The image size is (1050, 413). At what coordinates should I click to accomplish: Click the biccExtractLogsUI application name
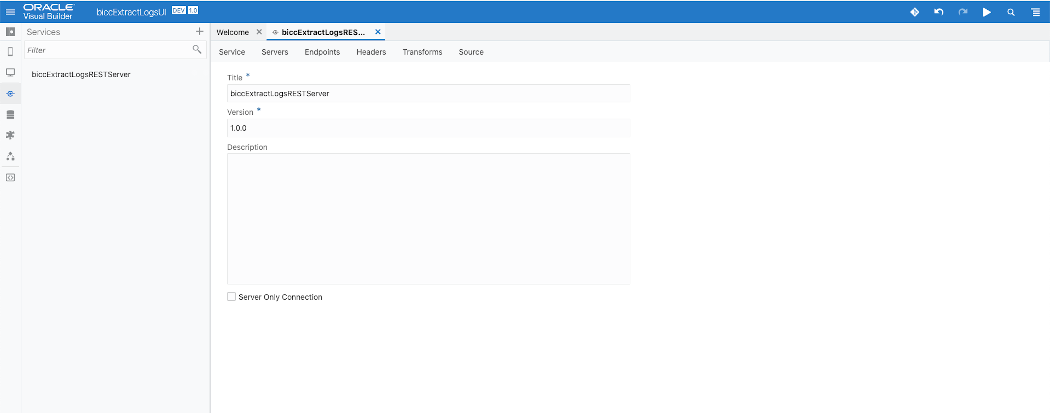tap(131, 11)
